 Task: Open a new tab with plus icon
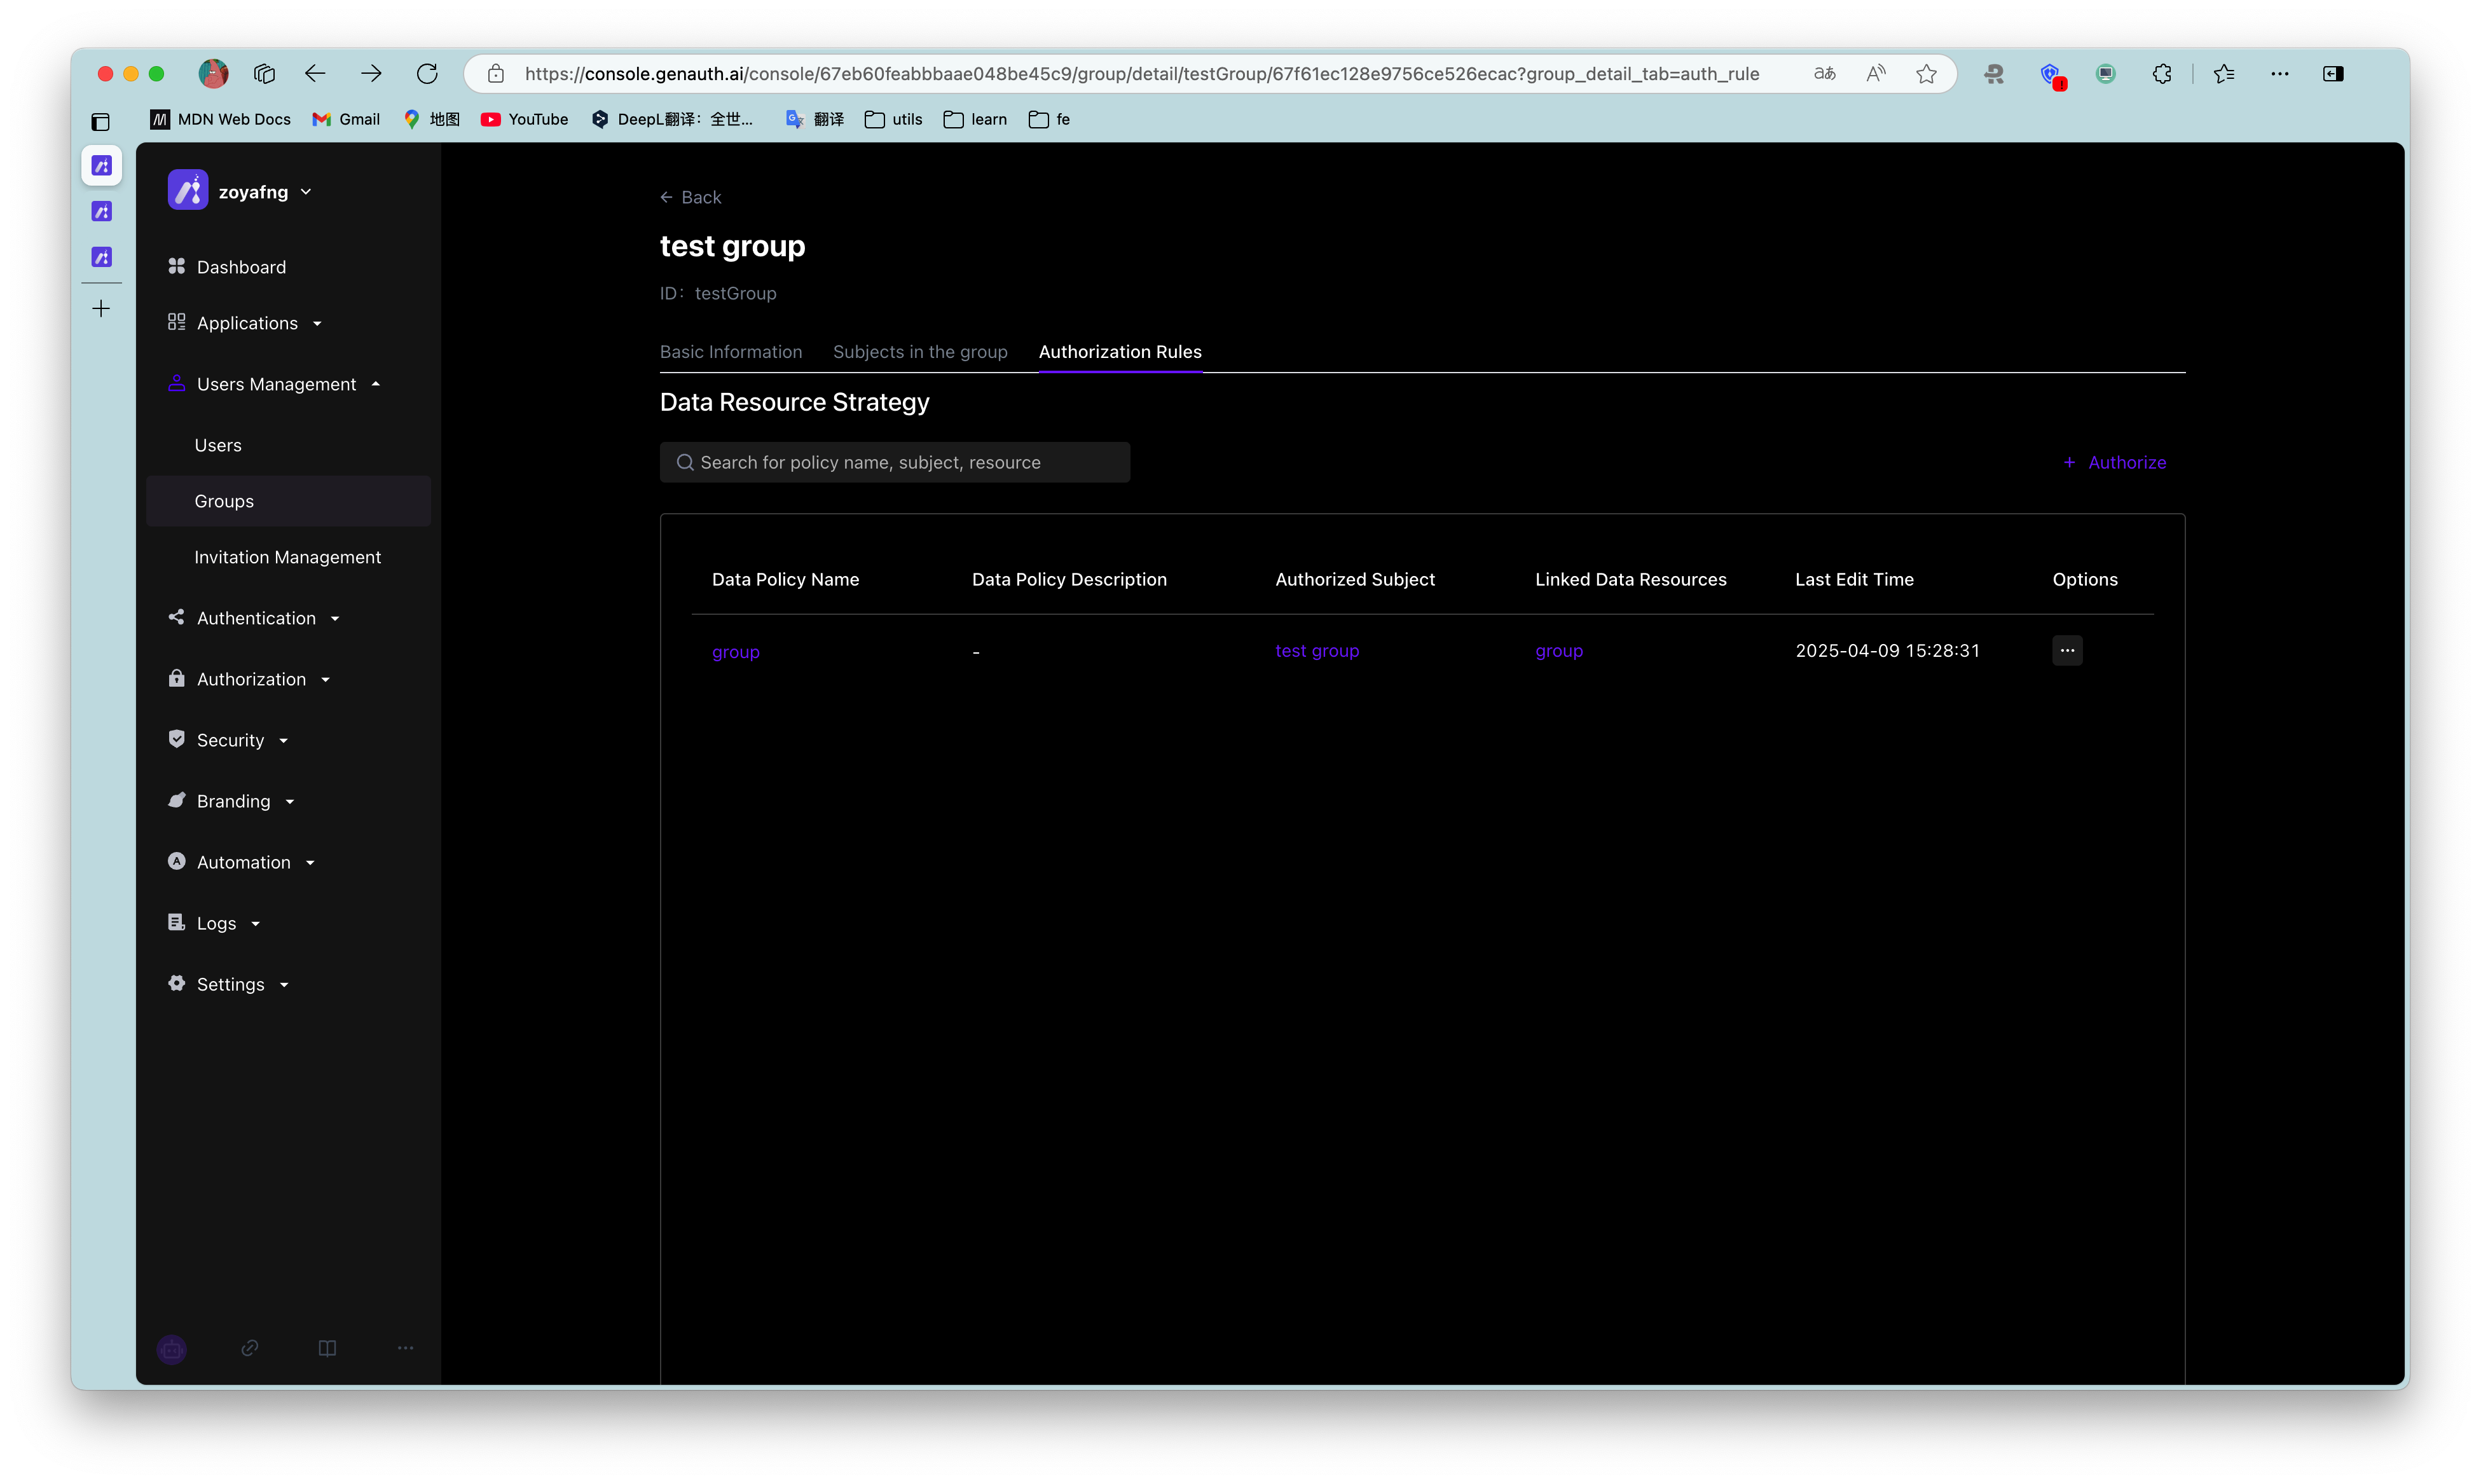(101, 309)
